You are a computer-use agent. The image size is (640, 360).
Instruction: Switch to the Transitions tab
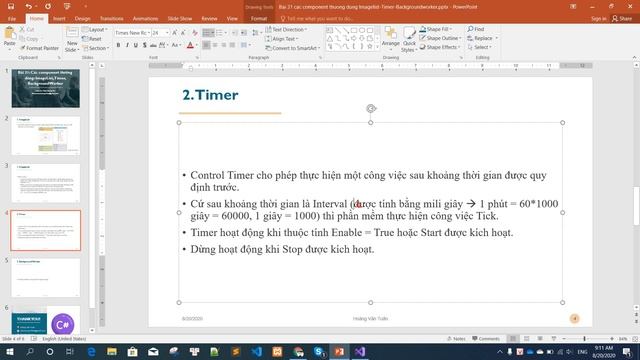point(111,18)
